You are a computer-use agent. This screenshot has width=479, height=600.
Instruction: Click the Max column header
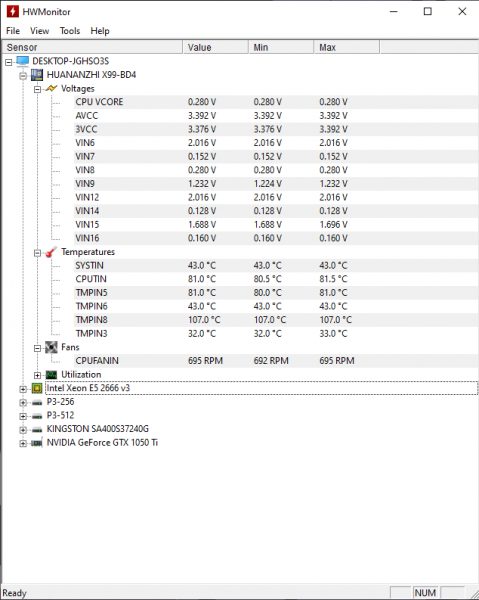347,47
